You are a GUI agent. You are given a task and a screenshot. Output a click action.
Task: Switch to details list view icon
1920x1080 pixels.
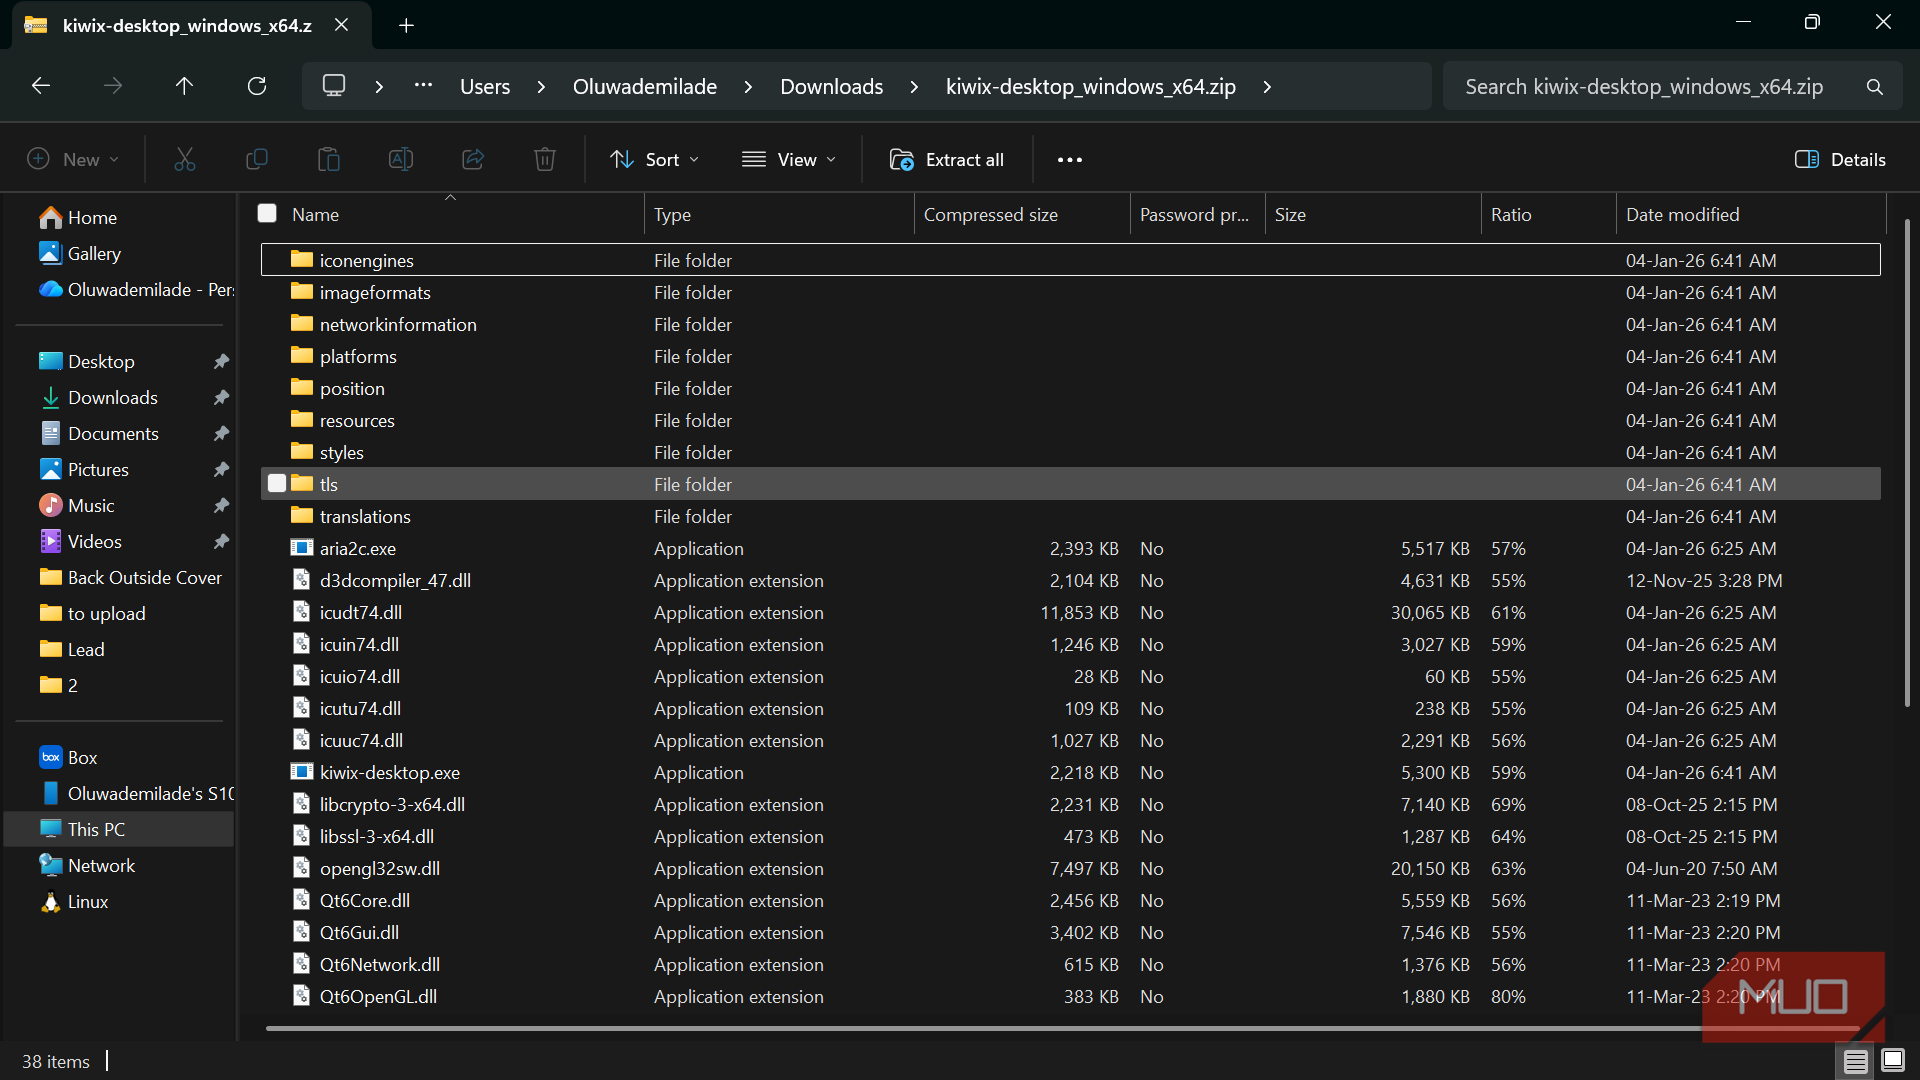pyautogui.click(x=1856, y=1061)
